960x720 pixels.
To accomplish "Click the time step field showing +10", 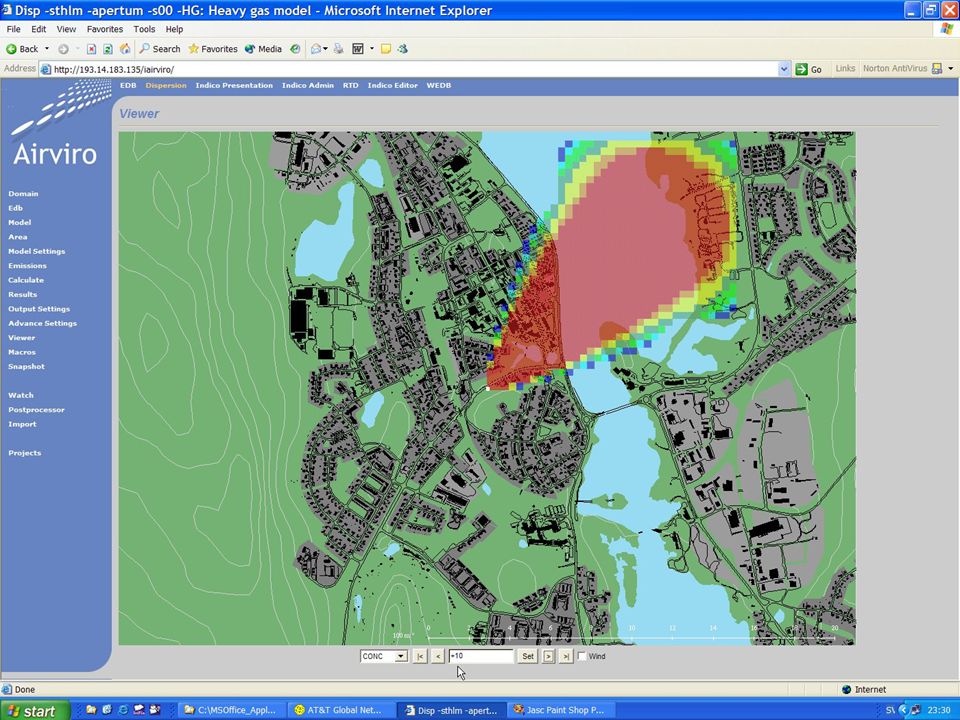I will (481, 656).
